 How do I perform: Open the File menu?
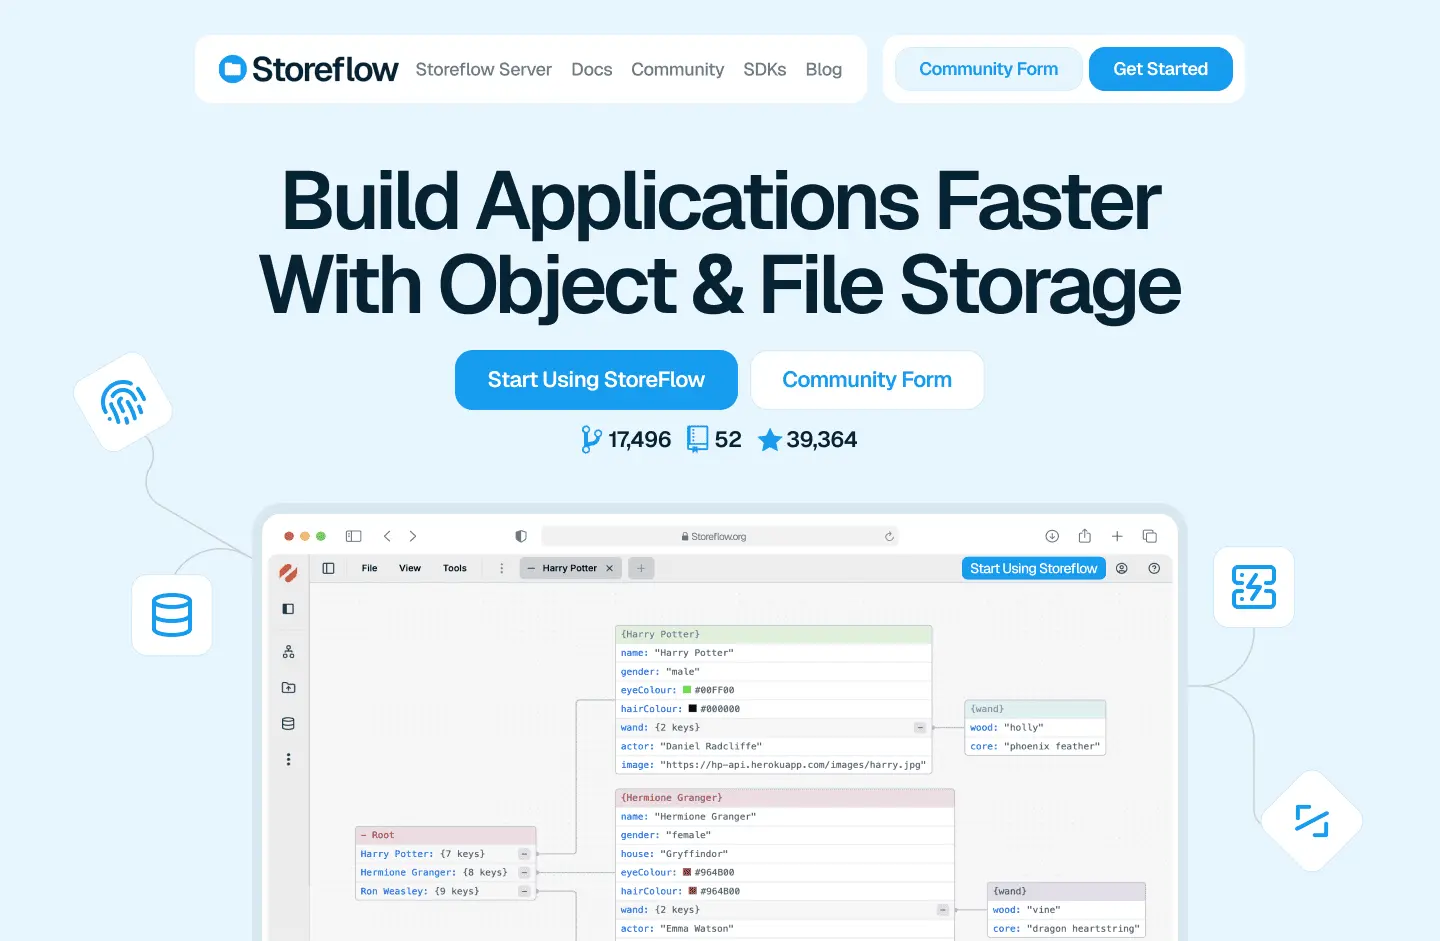point(369,568)
